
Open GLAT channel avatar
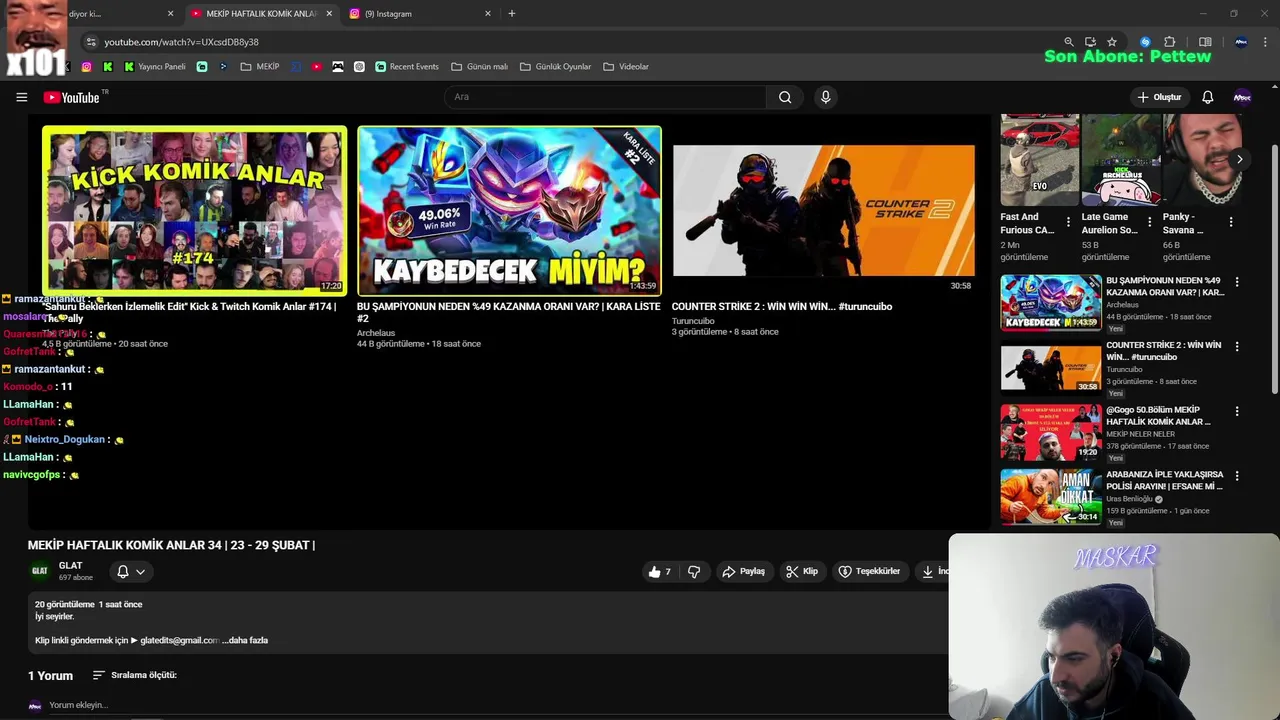pyautogui.click(x=39, y=571)
